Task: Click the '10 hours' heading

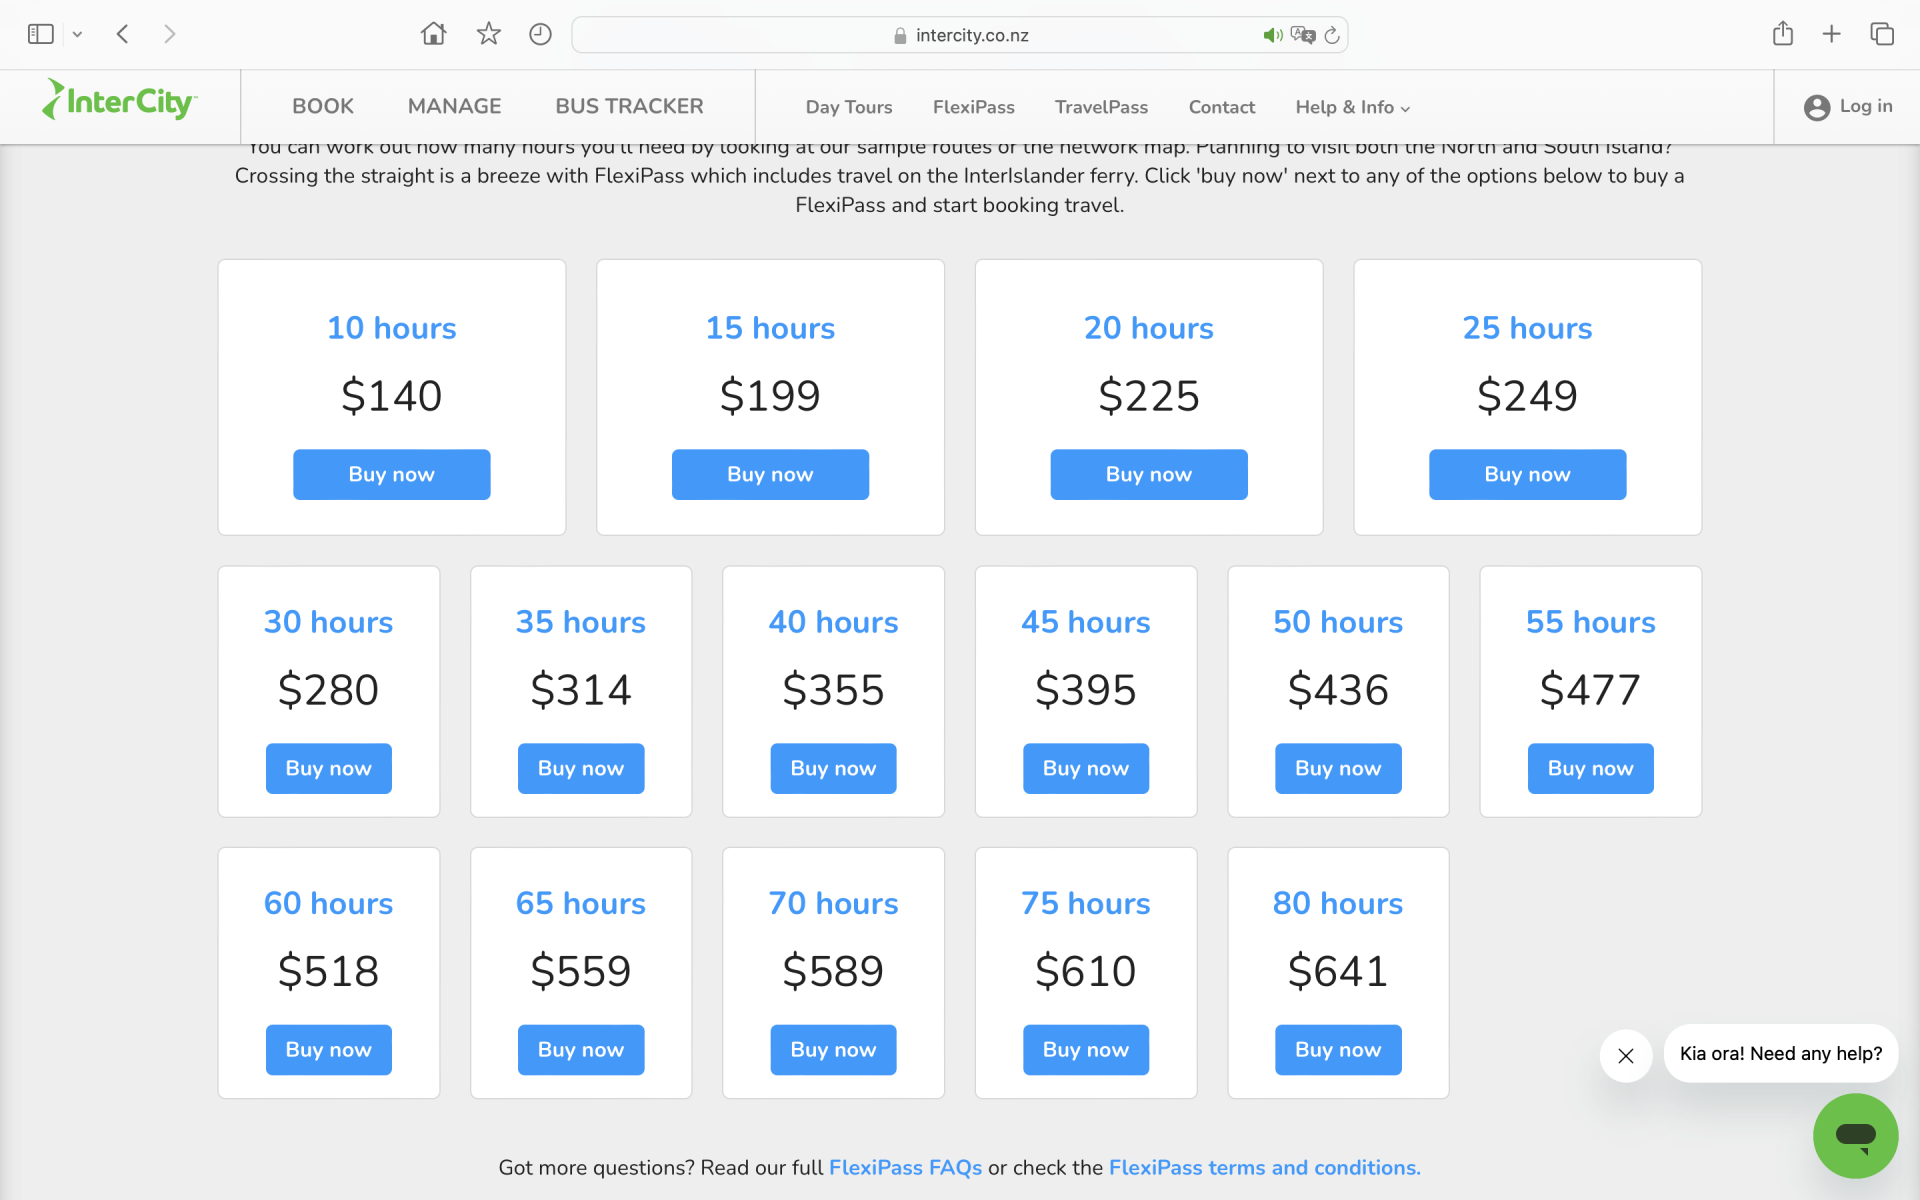Action: point(392,328)
